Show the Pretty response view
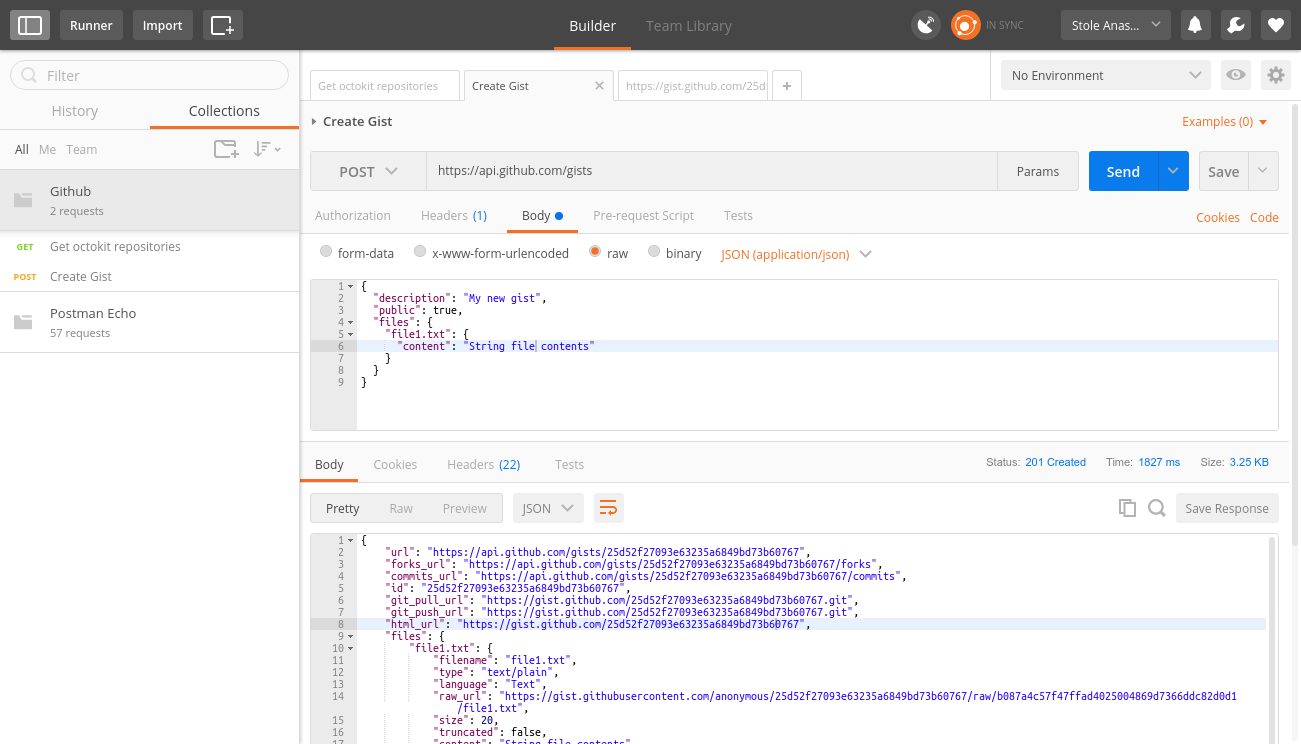1301x744 pixels. coord(342,508)
